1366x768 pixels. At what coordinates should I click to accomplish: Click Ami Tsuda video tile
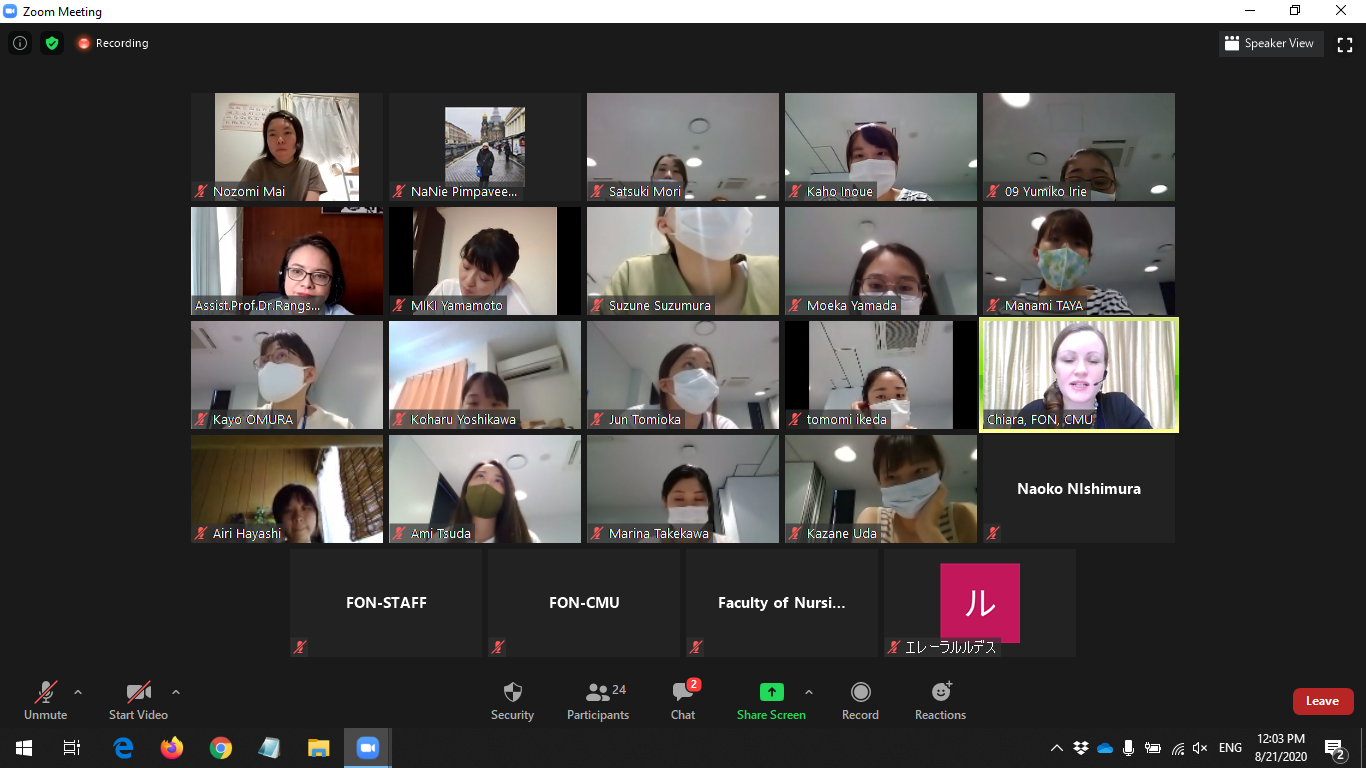point(485,489)
